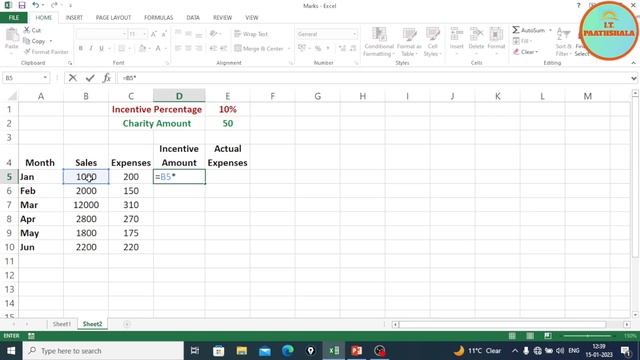640x360 pixels.
Task: Open Cell Styles gallery
Action: click(x=432, y=42)
